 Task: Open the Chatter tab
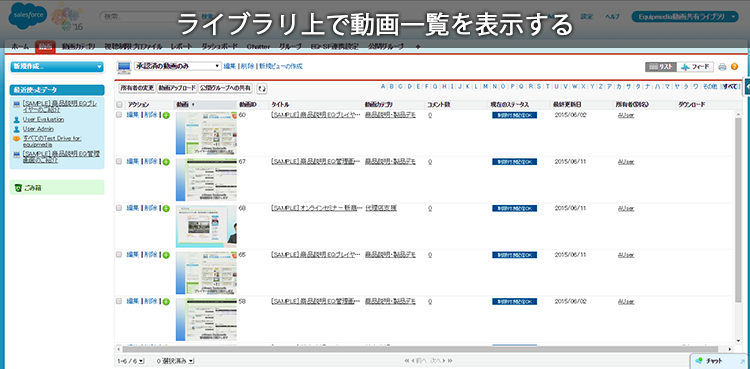[x=258, y=47]
